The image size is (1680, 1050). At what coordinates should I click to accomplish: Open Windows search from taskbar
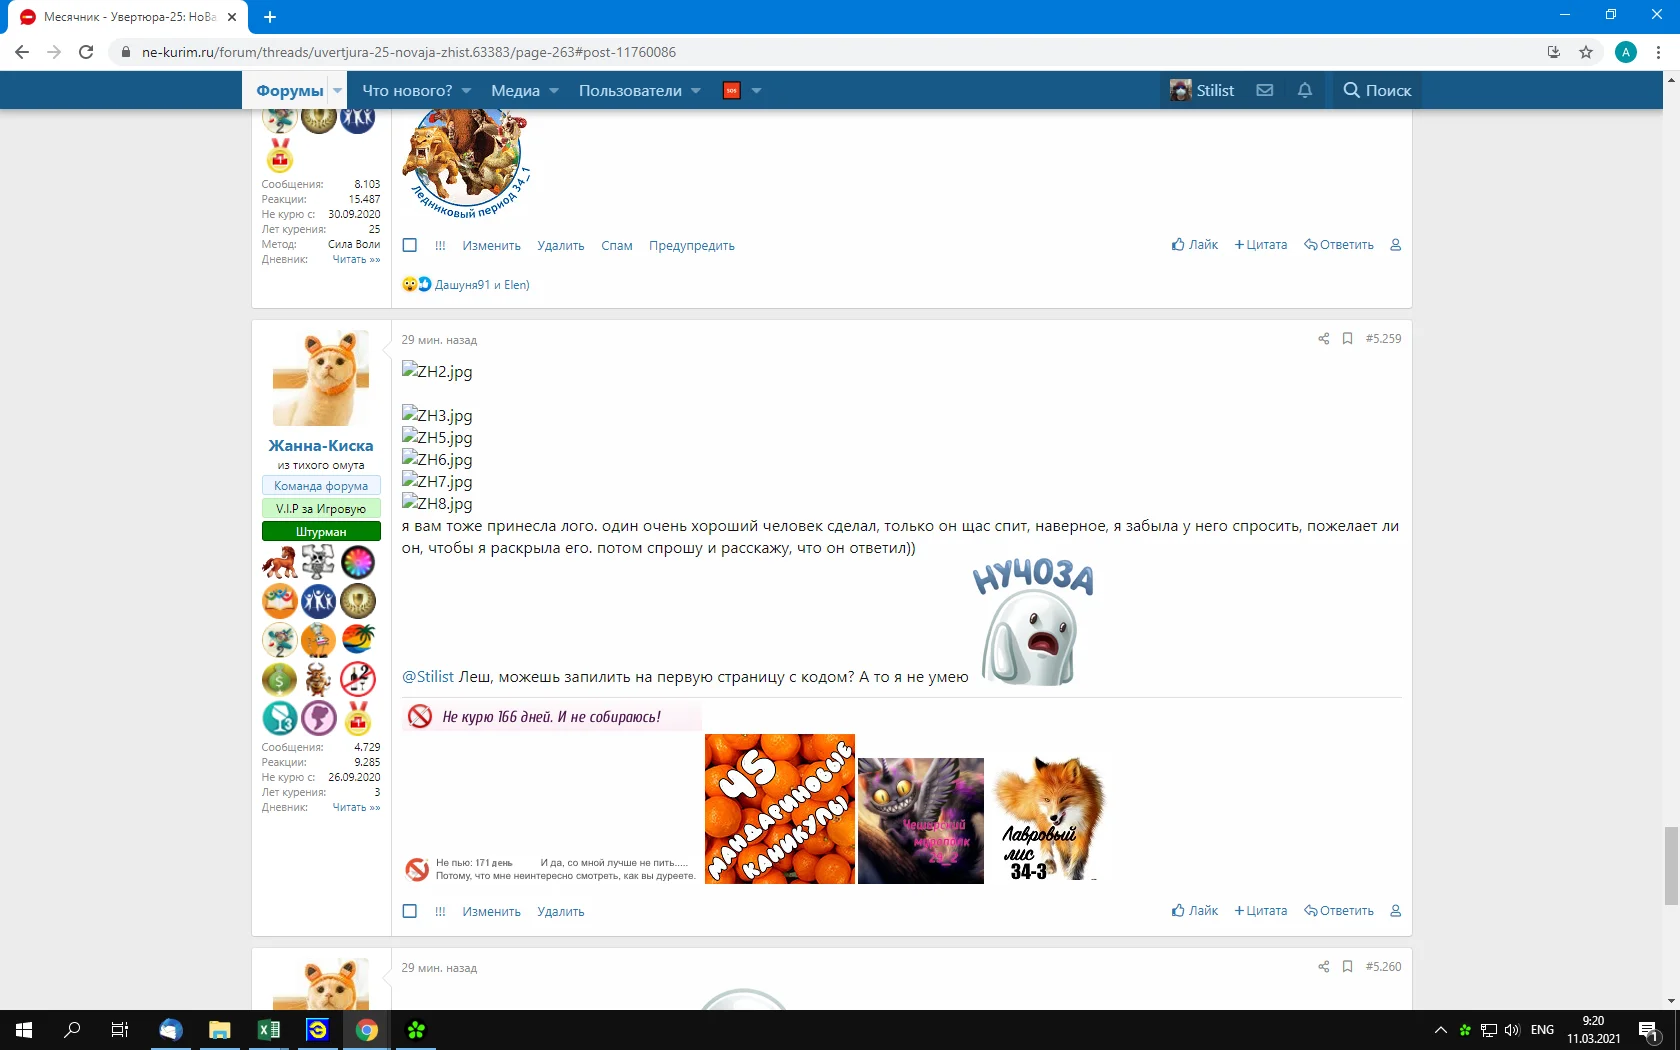point(72,1030)
